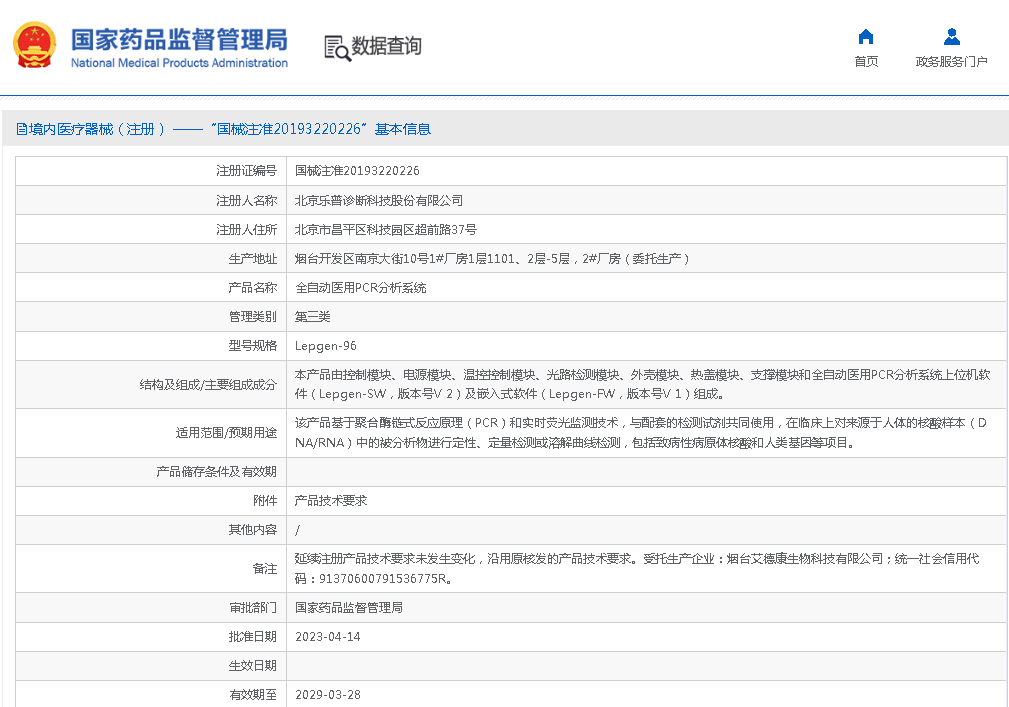Select registration number value 国械注准20193220226
This screenshot has height=707, width=1009.
[x=357, y=171]
